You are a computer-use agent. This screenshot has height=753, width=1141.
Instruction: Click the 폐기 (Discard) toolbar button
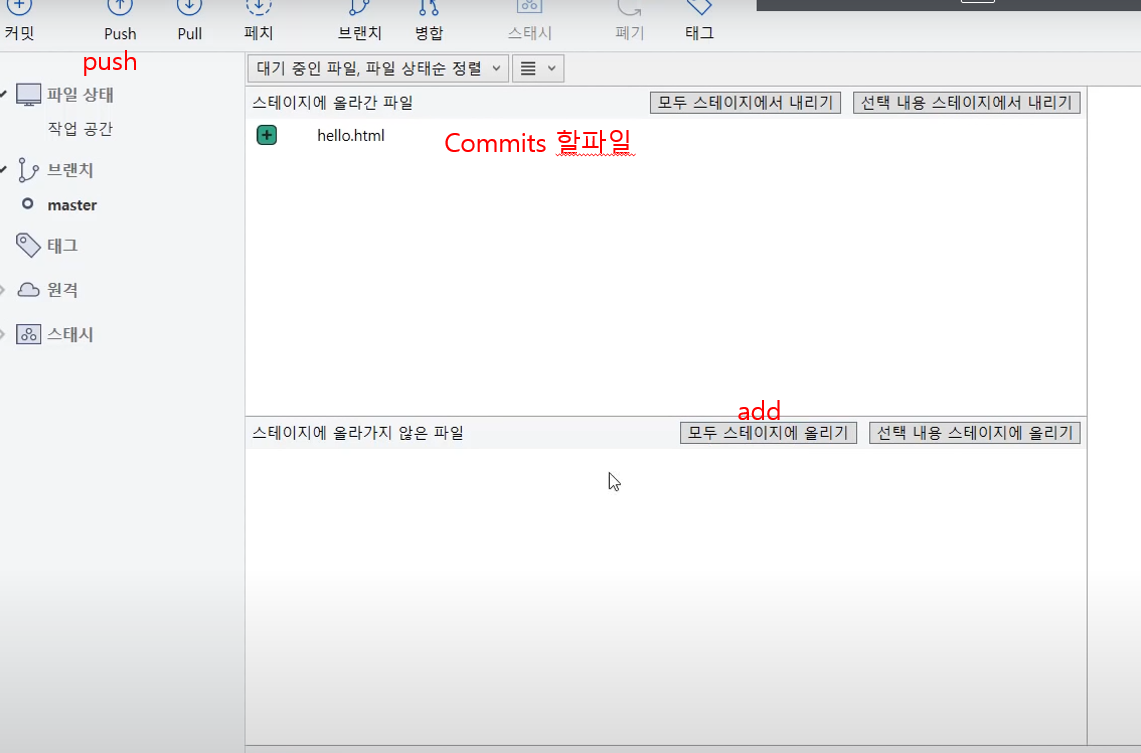pos(629,20)
